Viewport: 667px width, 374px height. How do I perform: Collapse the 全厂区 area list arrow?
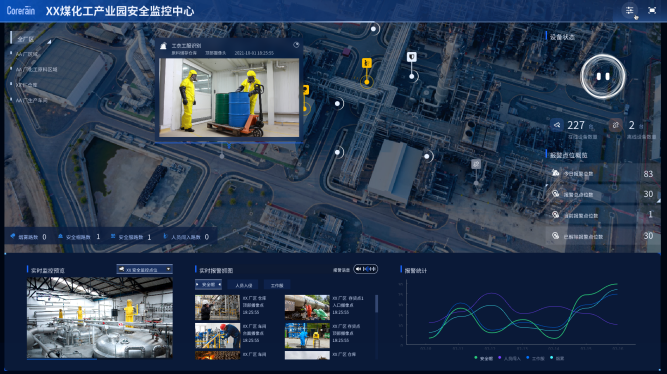coord(49,42)
